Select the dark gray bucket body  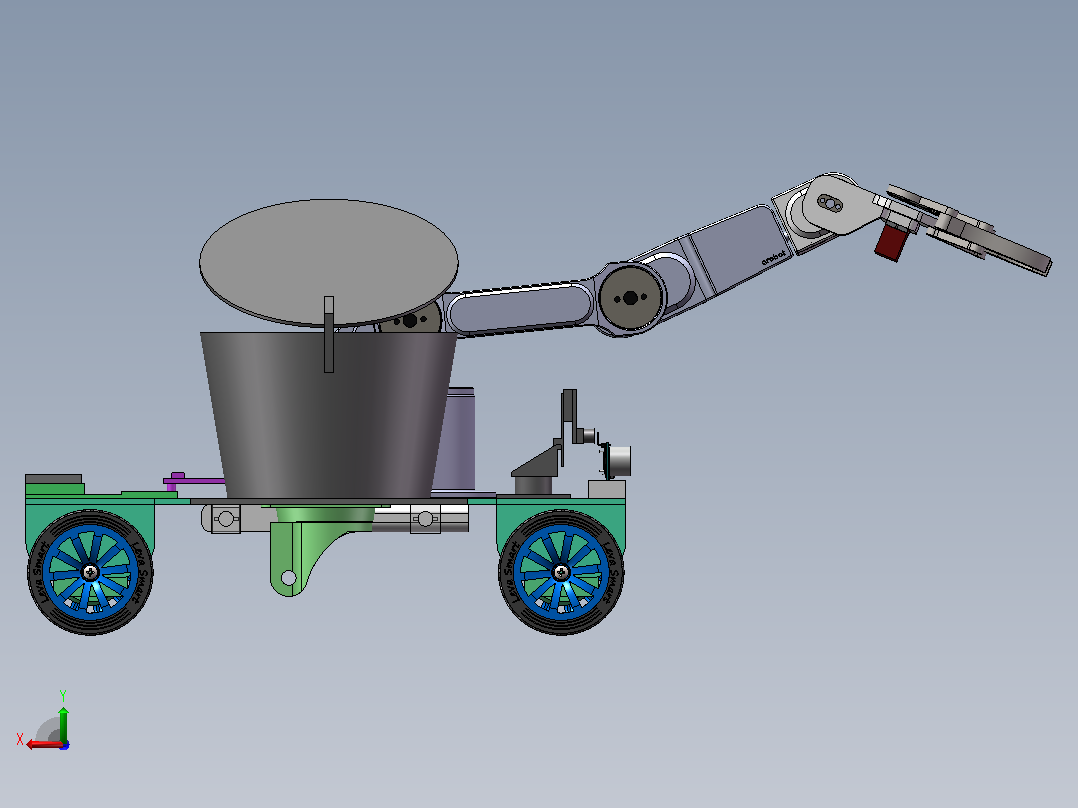click(x=329, y=415)
